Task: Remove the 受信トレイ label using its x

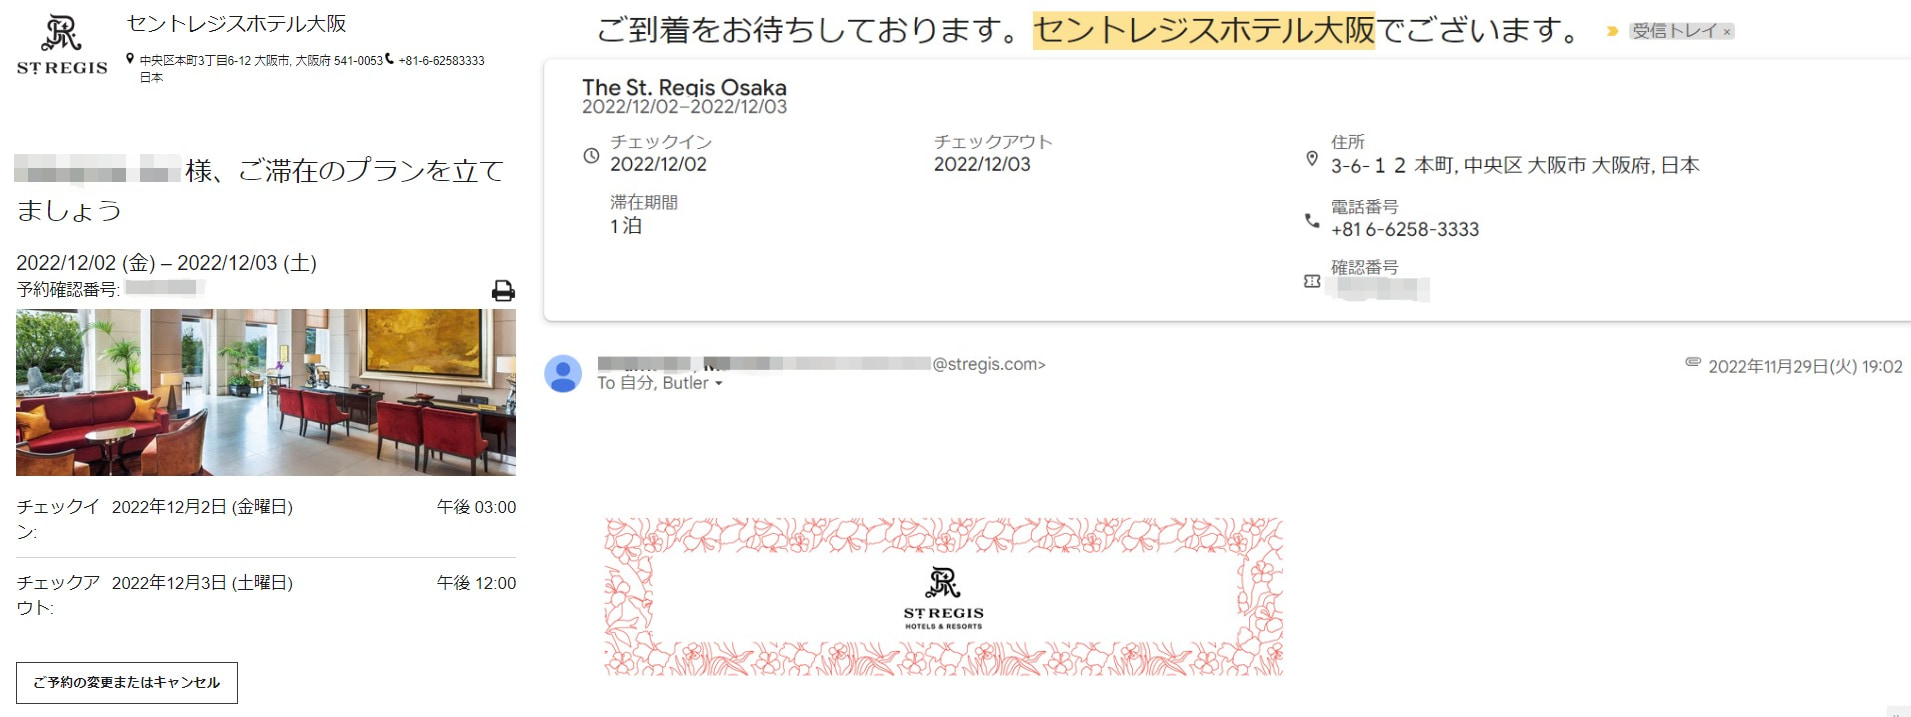Action: [x=1726, y=32]
